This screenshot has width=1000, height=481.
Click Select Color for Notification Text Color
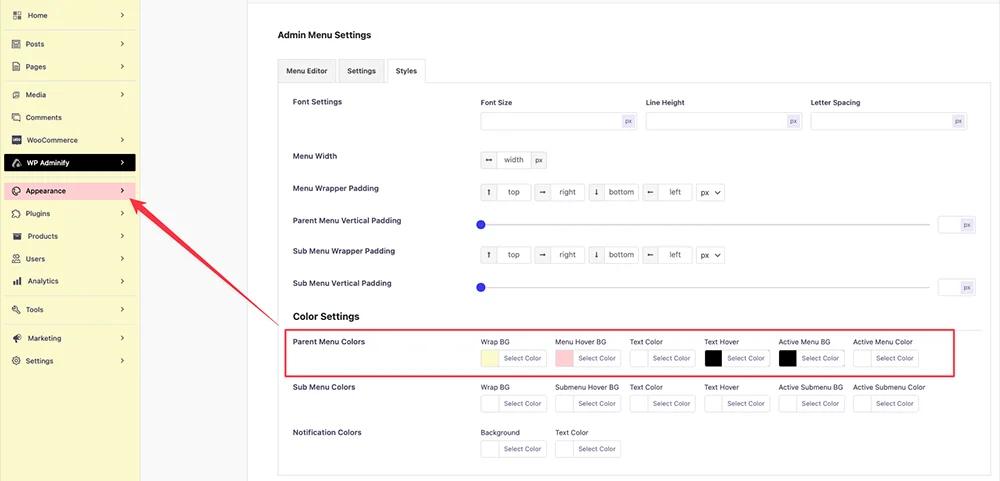tap(596, 449)
